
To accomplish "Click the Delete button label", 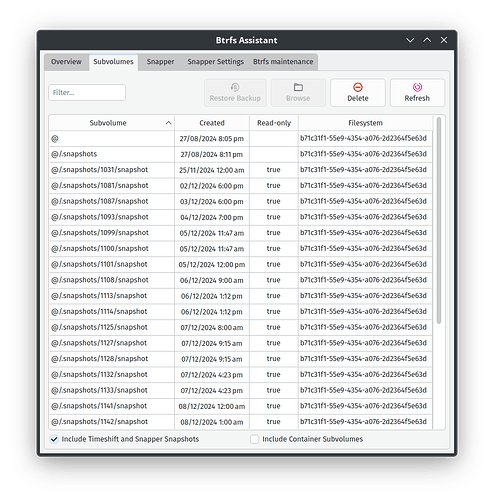I will (x=358, y=98).
